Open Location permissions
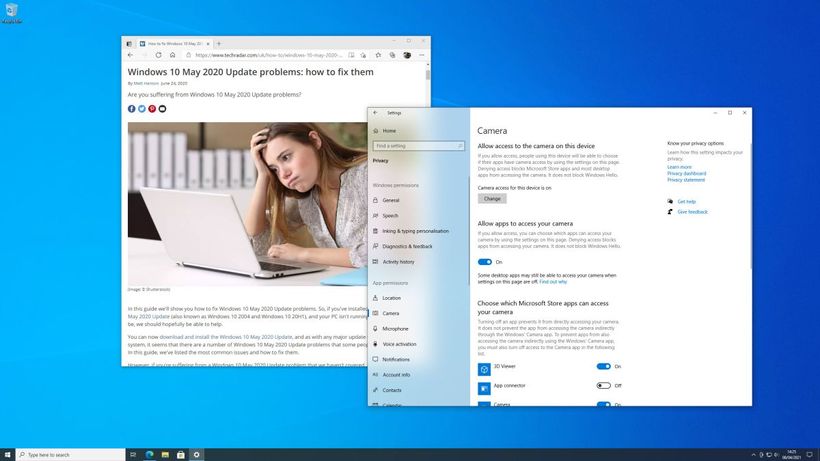This screenshot has width=820, height=461. 391,298
